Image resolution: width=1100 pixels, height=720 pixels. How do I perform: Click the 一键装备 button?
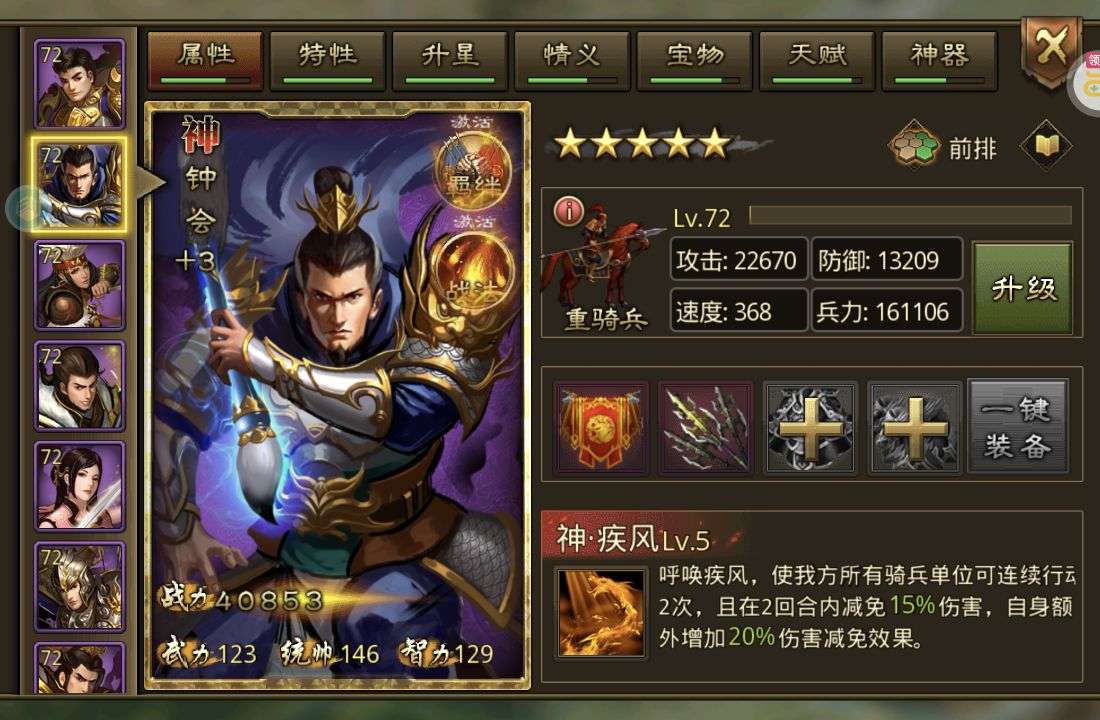click(x=1018, y=426)
